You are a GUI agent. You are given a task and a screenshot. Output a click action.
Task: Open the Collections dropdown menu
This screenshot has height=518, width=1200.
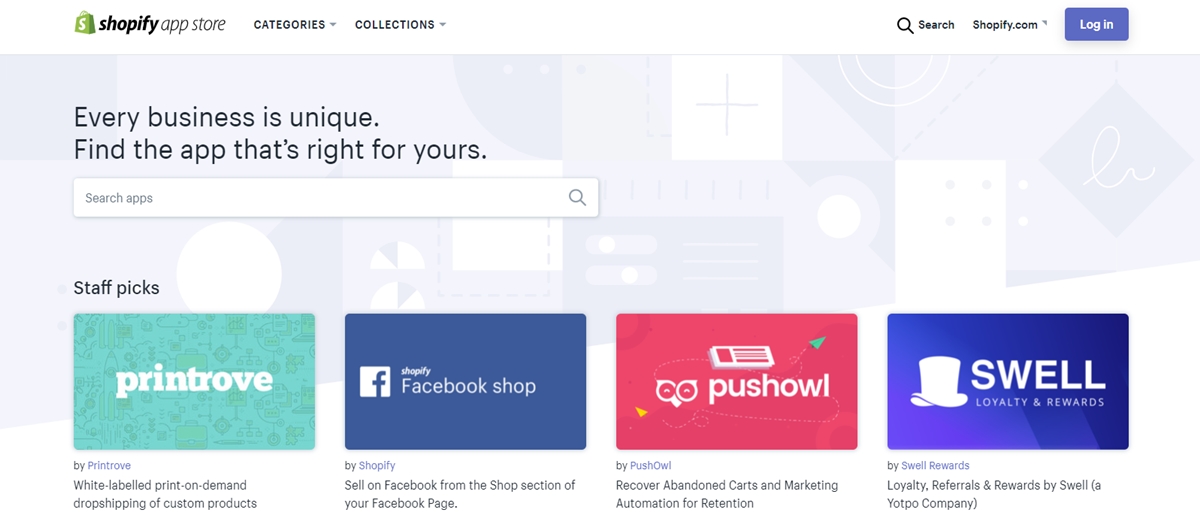point(400,24)
